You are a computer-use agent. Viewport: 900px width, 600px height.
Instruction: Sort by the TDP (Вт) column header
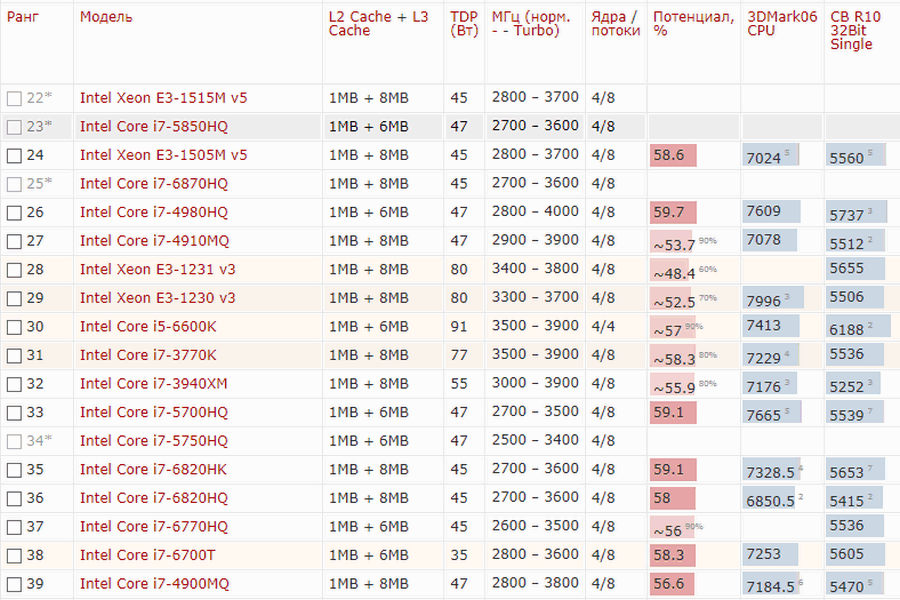click(x=464, y=24)
